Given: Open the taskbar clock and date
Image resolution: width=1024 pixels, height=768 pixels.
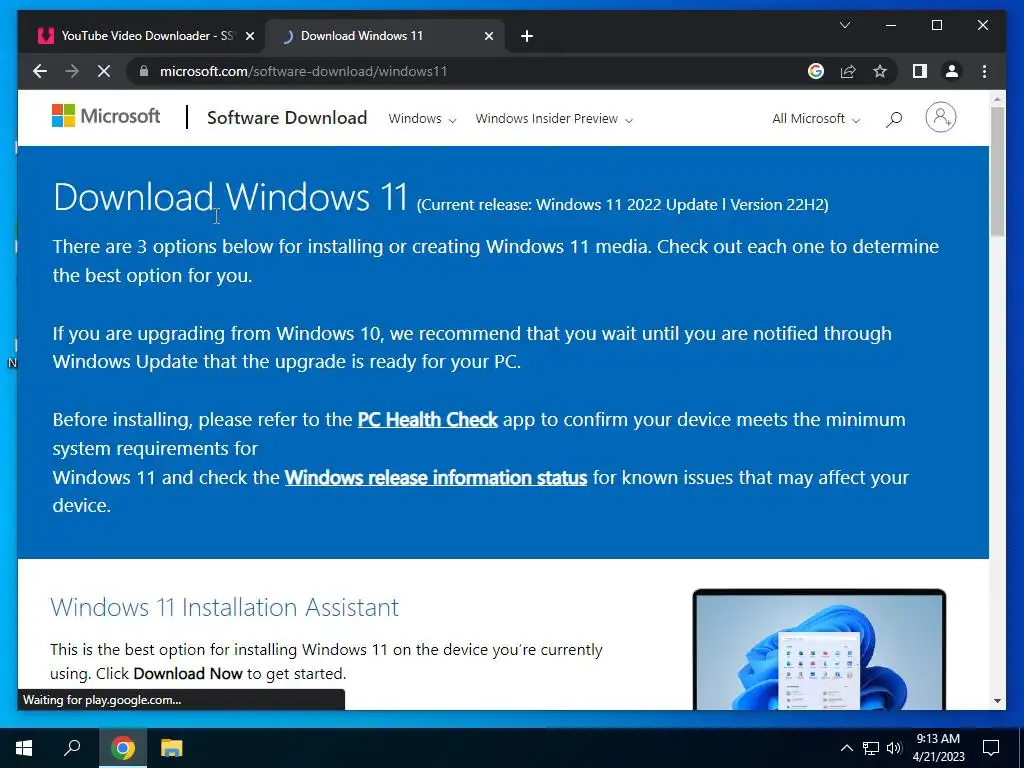Looking at the screenshot, I should pyautogui.click(x=938, y=748).
